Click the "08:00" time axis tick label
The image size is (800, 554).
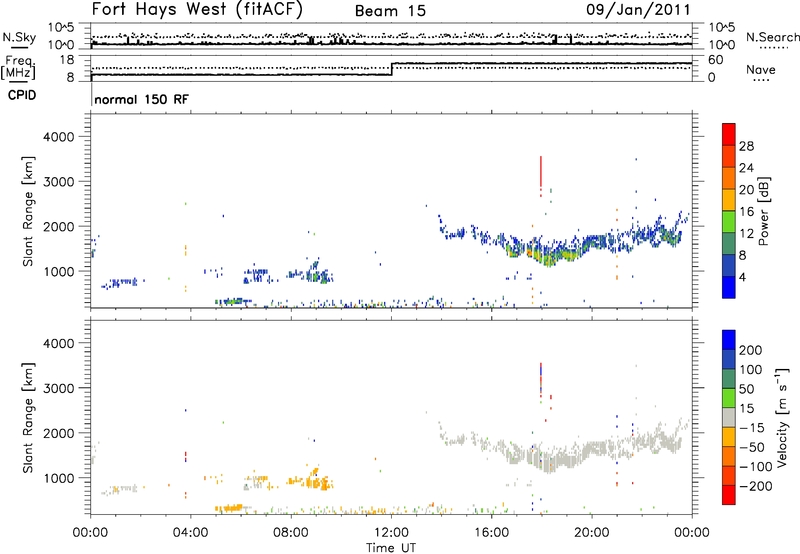(x=291, y=533)
